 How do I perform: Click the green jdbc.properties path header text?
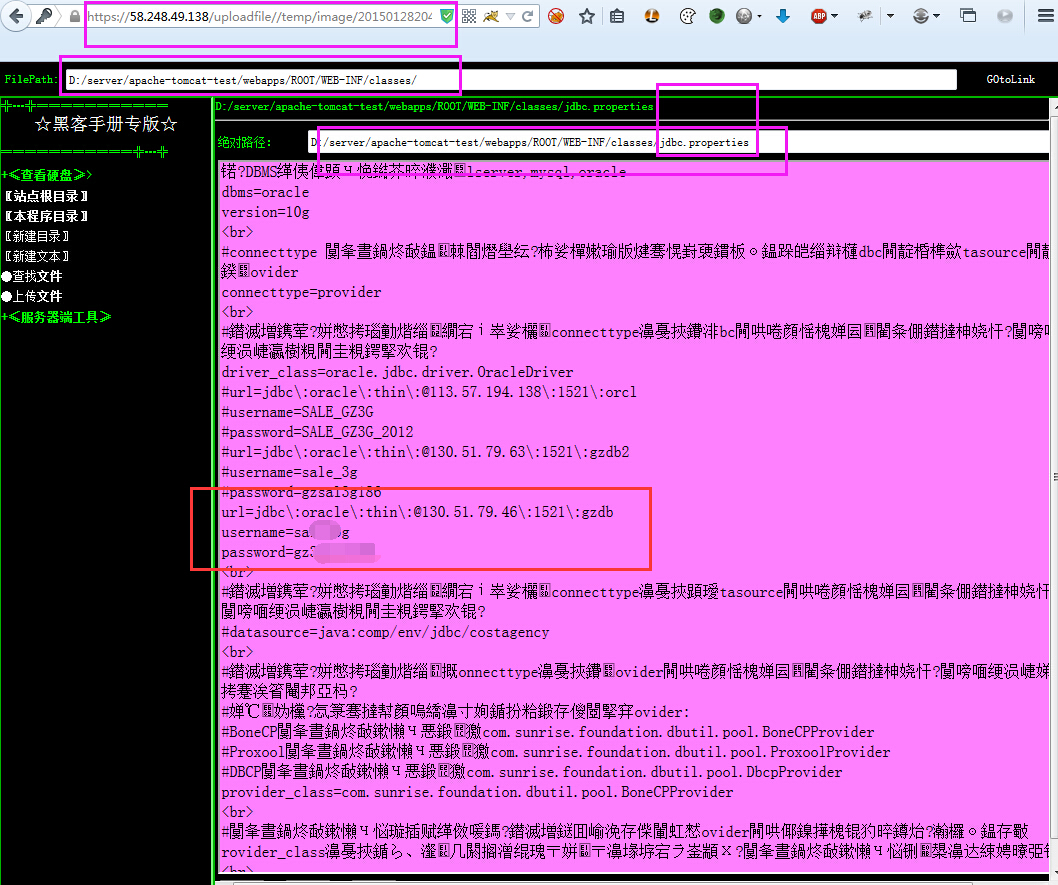coord(434,107)
